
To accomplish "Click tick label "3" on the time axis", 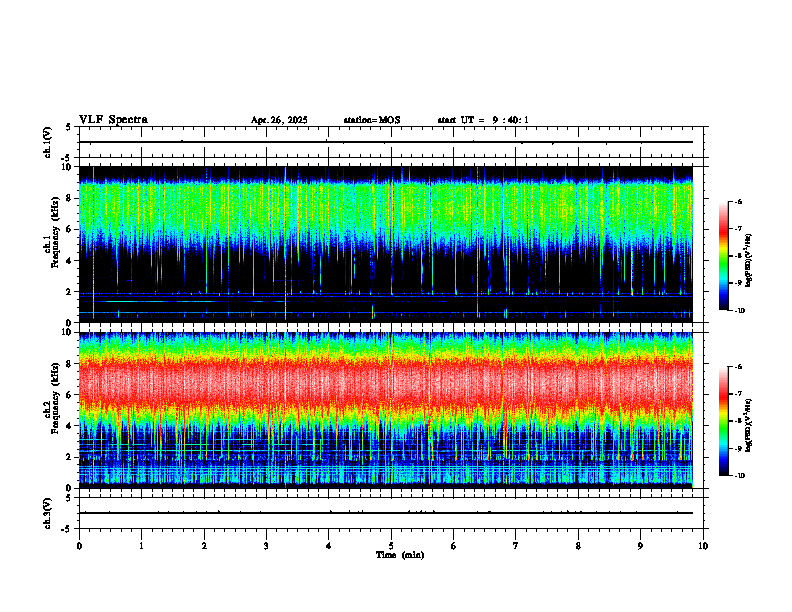I will pyautogui.click(x=266, y=546).
